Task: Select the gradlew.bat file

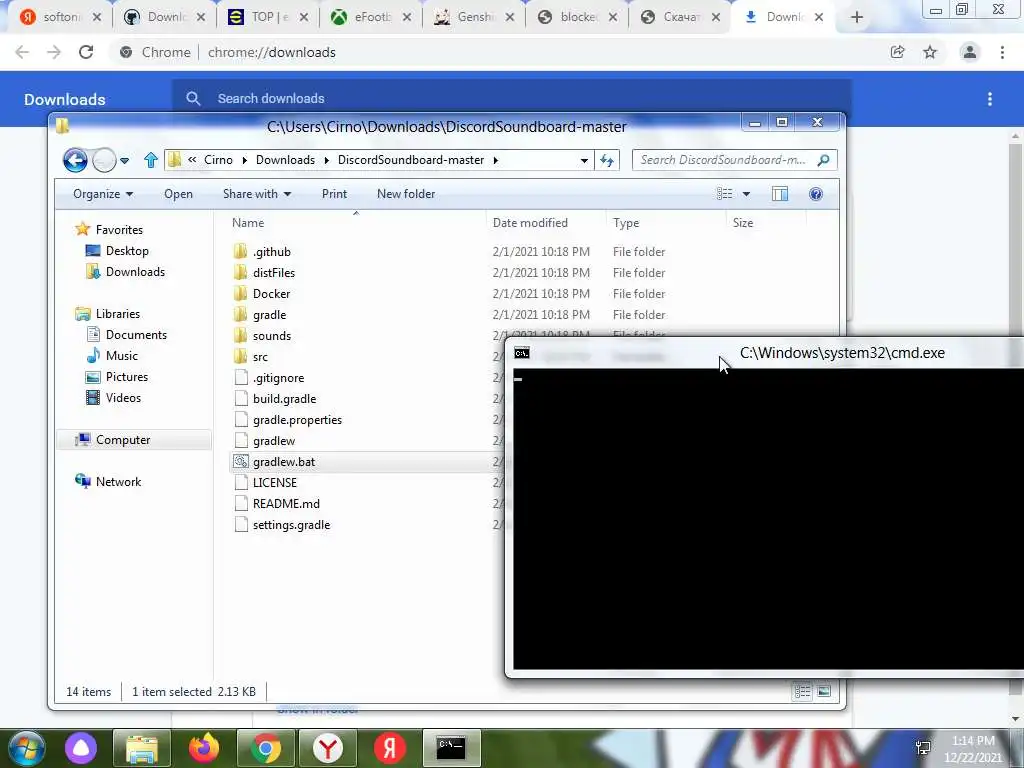Action: (x=283, y=462)
